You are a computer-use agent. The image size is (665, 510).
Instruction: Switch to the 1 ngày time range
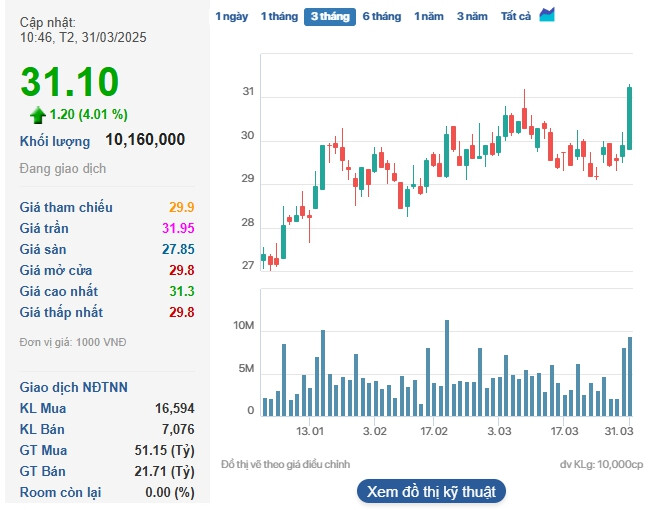click(x=231, y=16)
